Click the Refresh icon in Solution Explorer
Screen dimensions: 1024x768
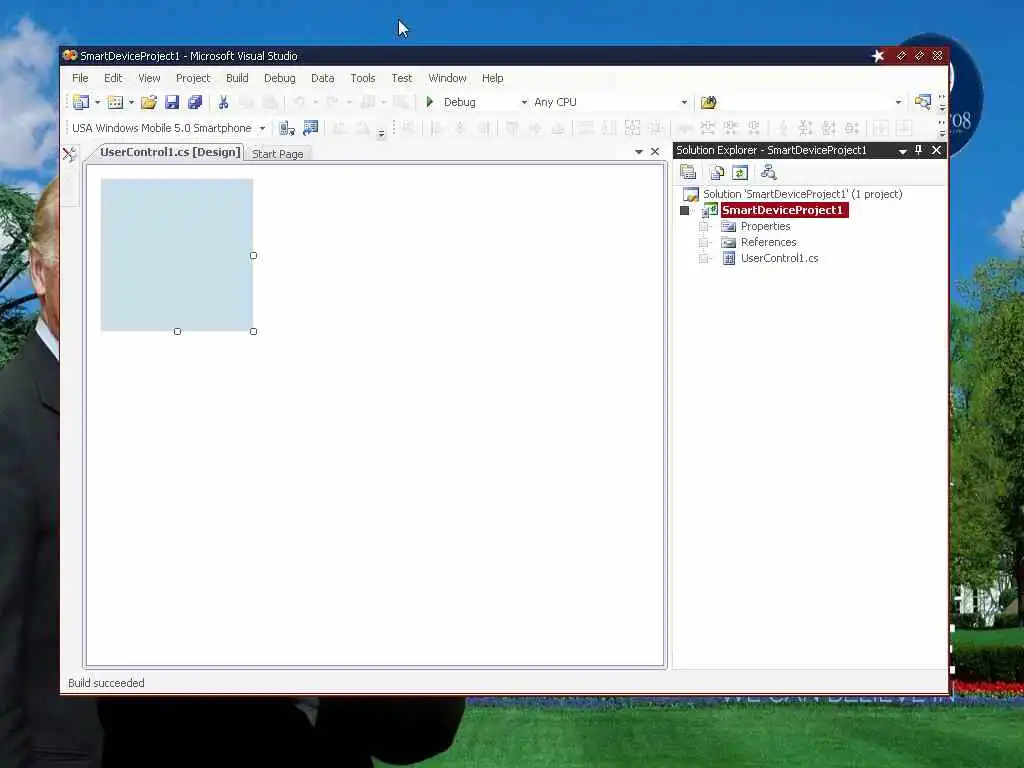tap(740, 172)
